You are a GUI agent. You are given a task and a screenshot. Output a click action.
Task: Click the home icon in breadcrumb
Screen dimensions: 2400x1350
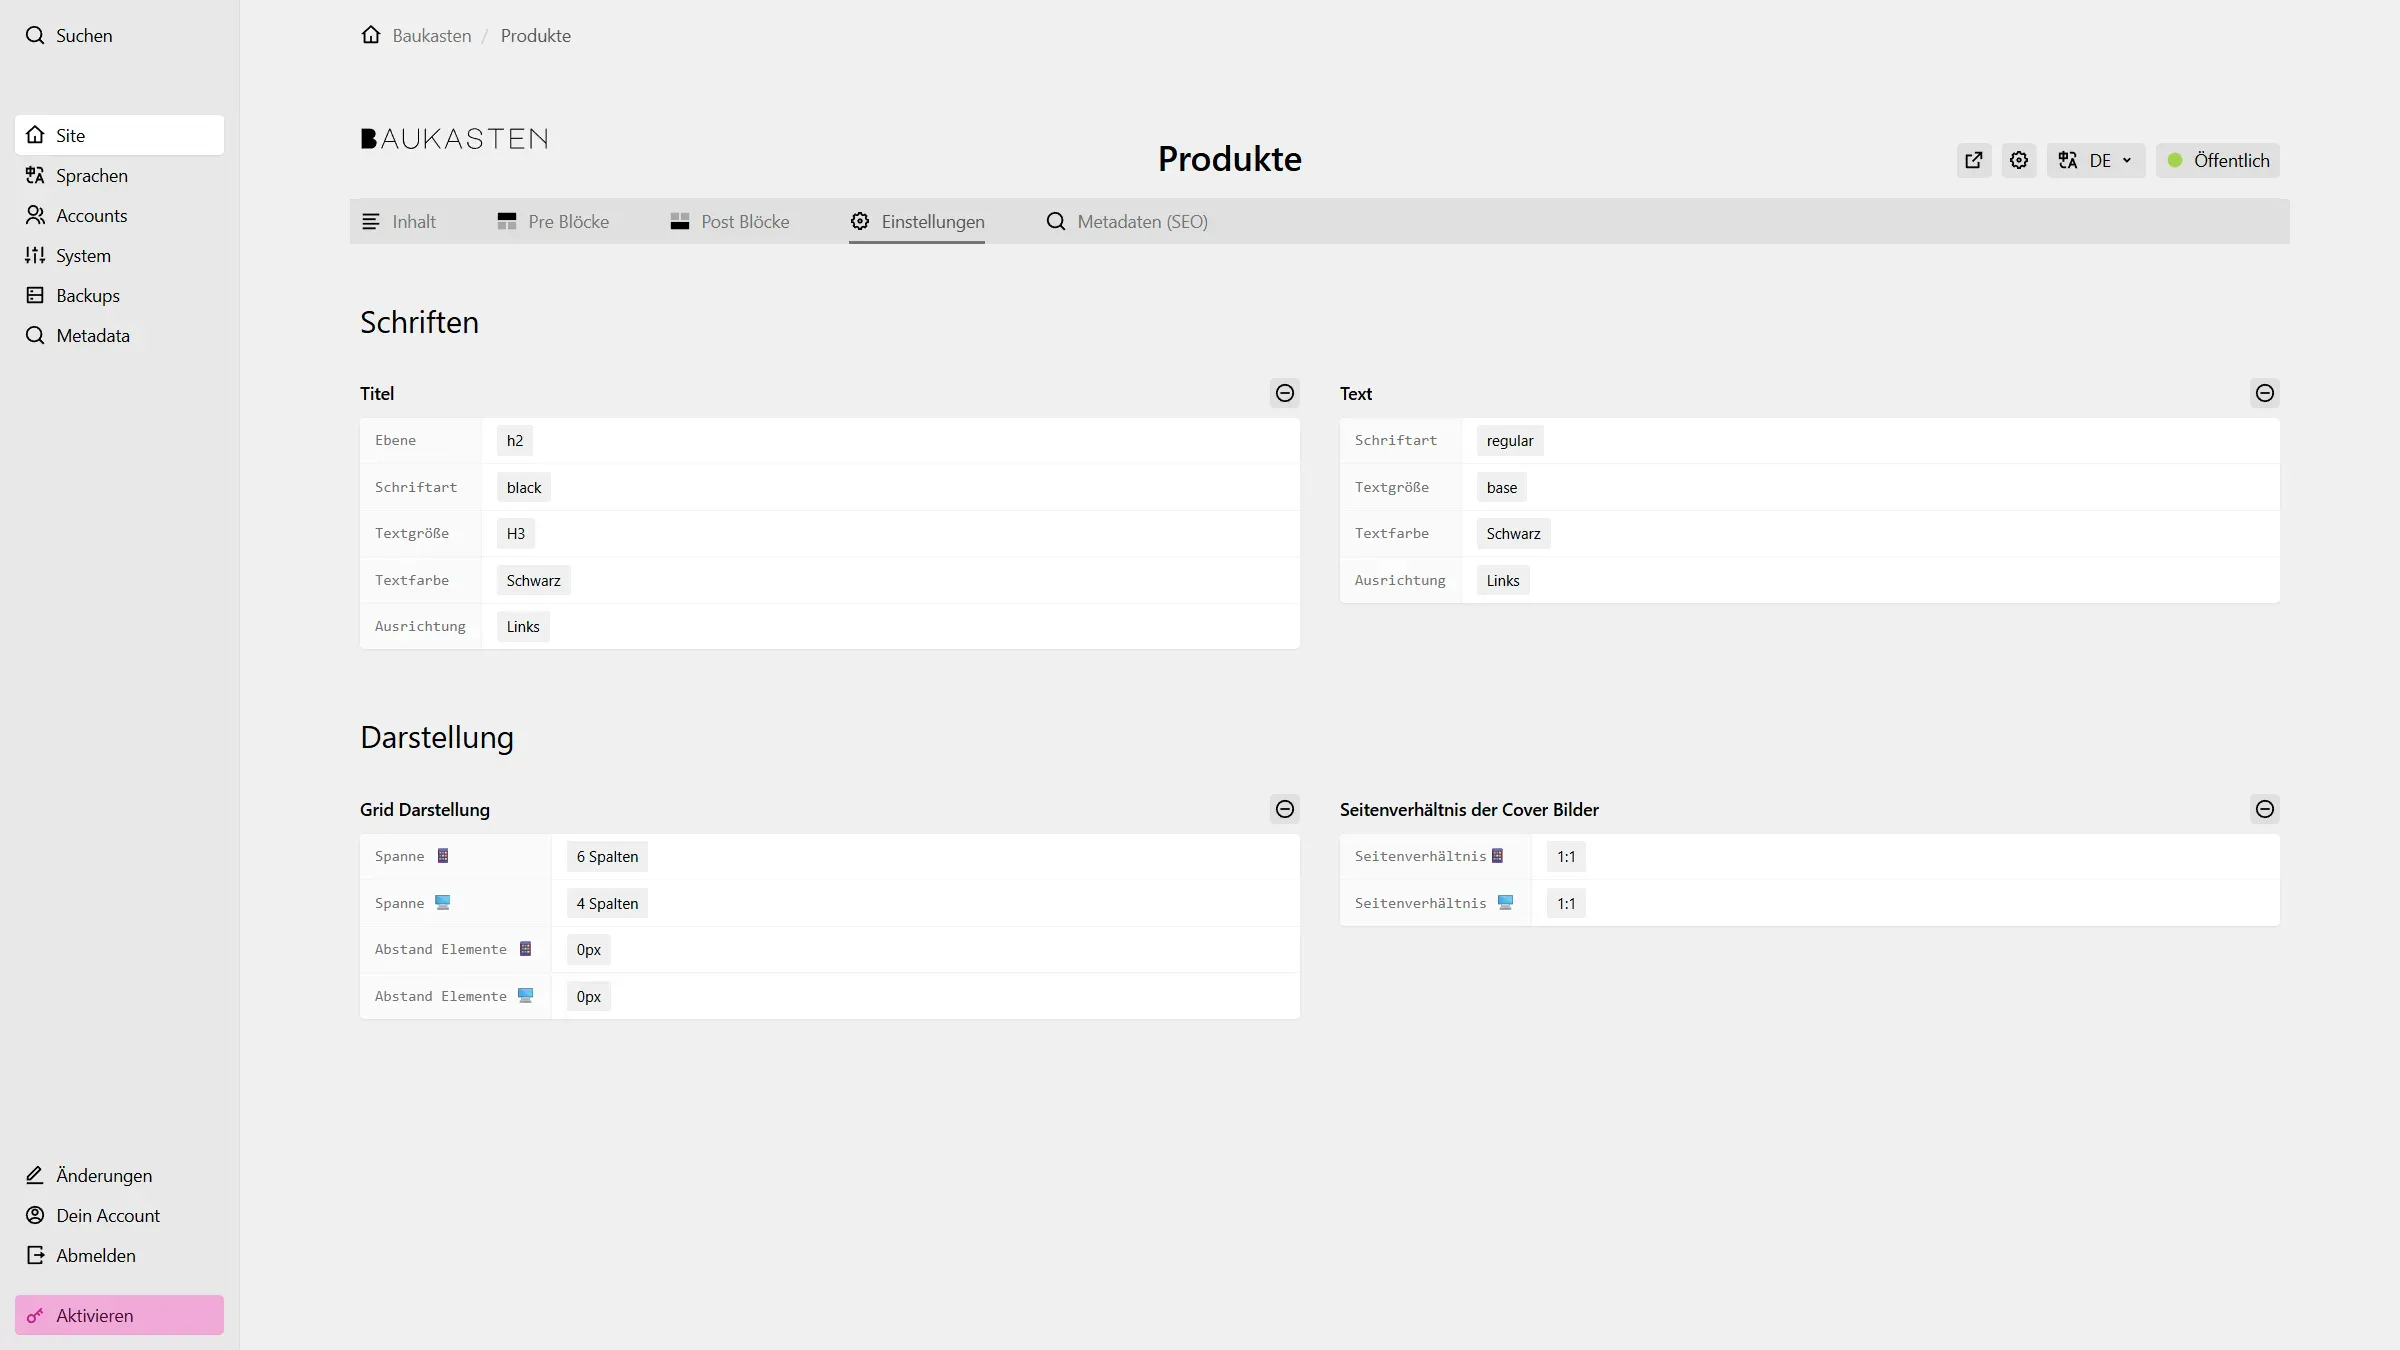(371, 35)
